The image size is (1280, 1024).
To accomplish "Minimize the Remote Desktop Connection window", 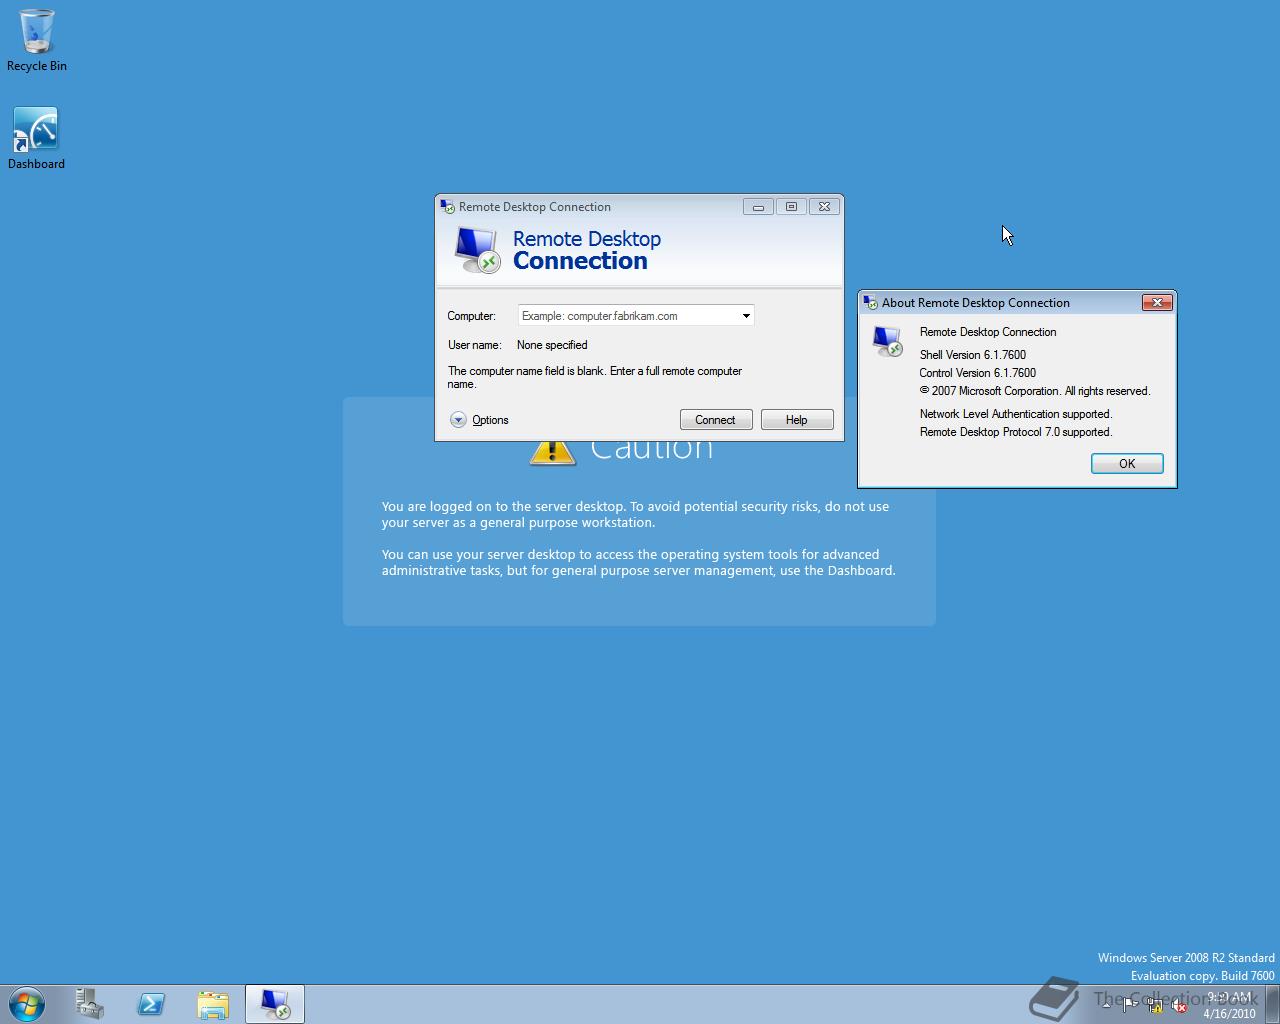I will pyautogui.click(x=758, y=207).
